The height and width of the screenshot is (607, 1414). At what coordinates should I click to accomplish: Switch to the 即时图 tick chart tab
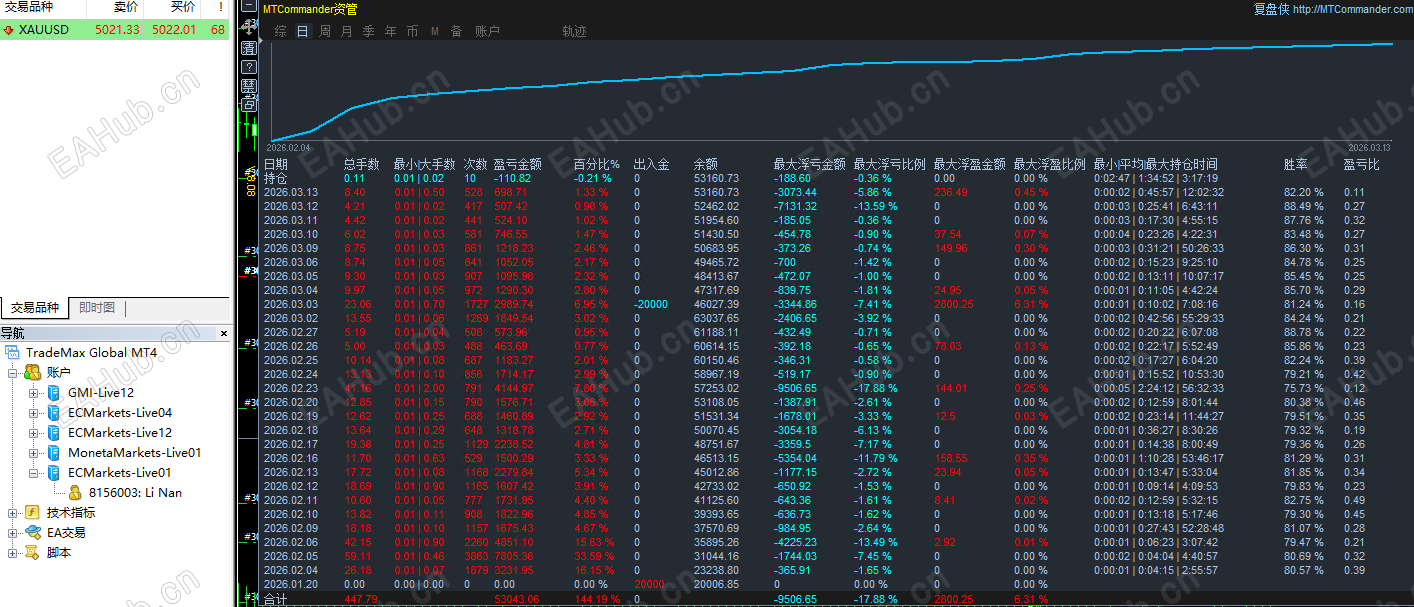(97, 308)
